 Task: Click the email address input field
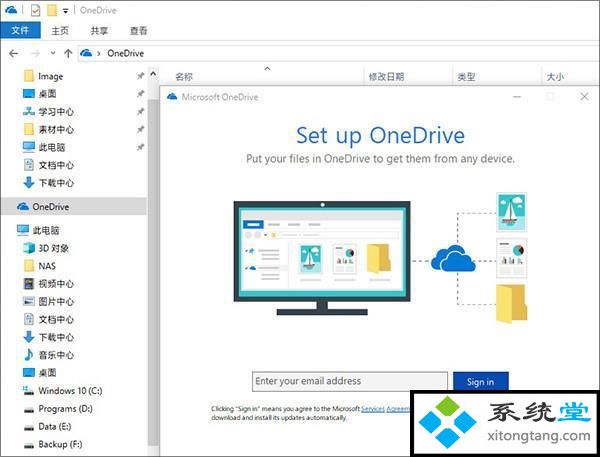tap(350, 381)
